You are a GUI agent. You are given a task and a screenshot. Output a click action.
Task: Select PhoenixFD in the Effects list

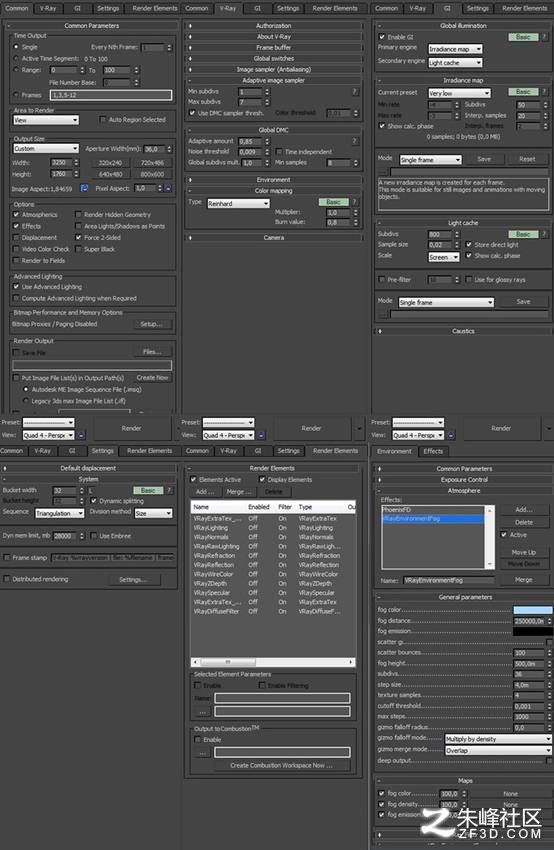[432, 510]
